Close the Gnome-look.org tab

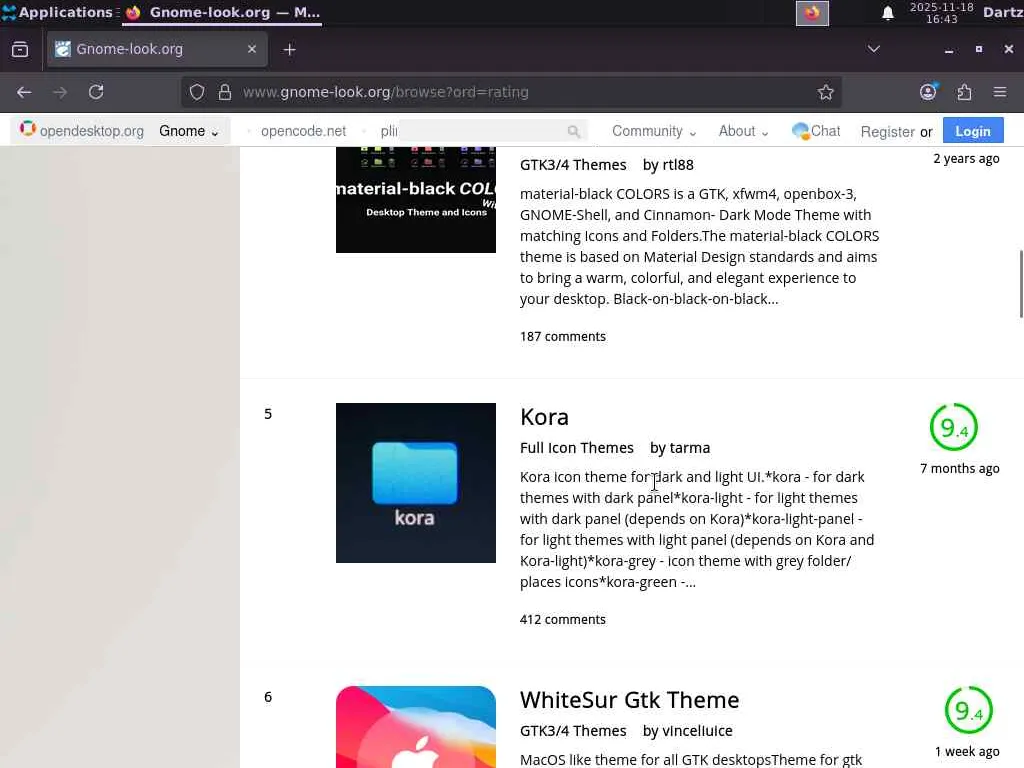(251, 49)
